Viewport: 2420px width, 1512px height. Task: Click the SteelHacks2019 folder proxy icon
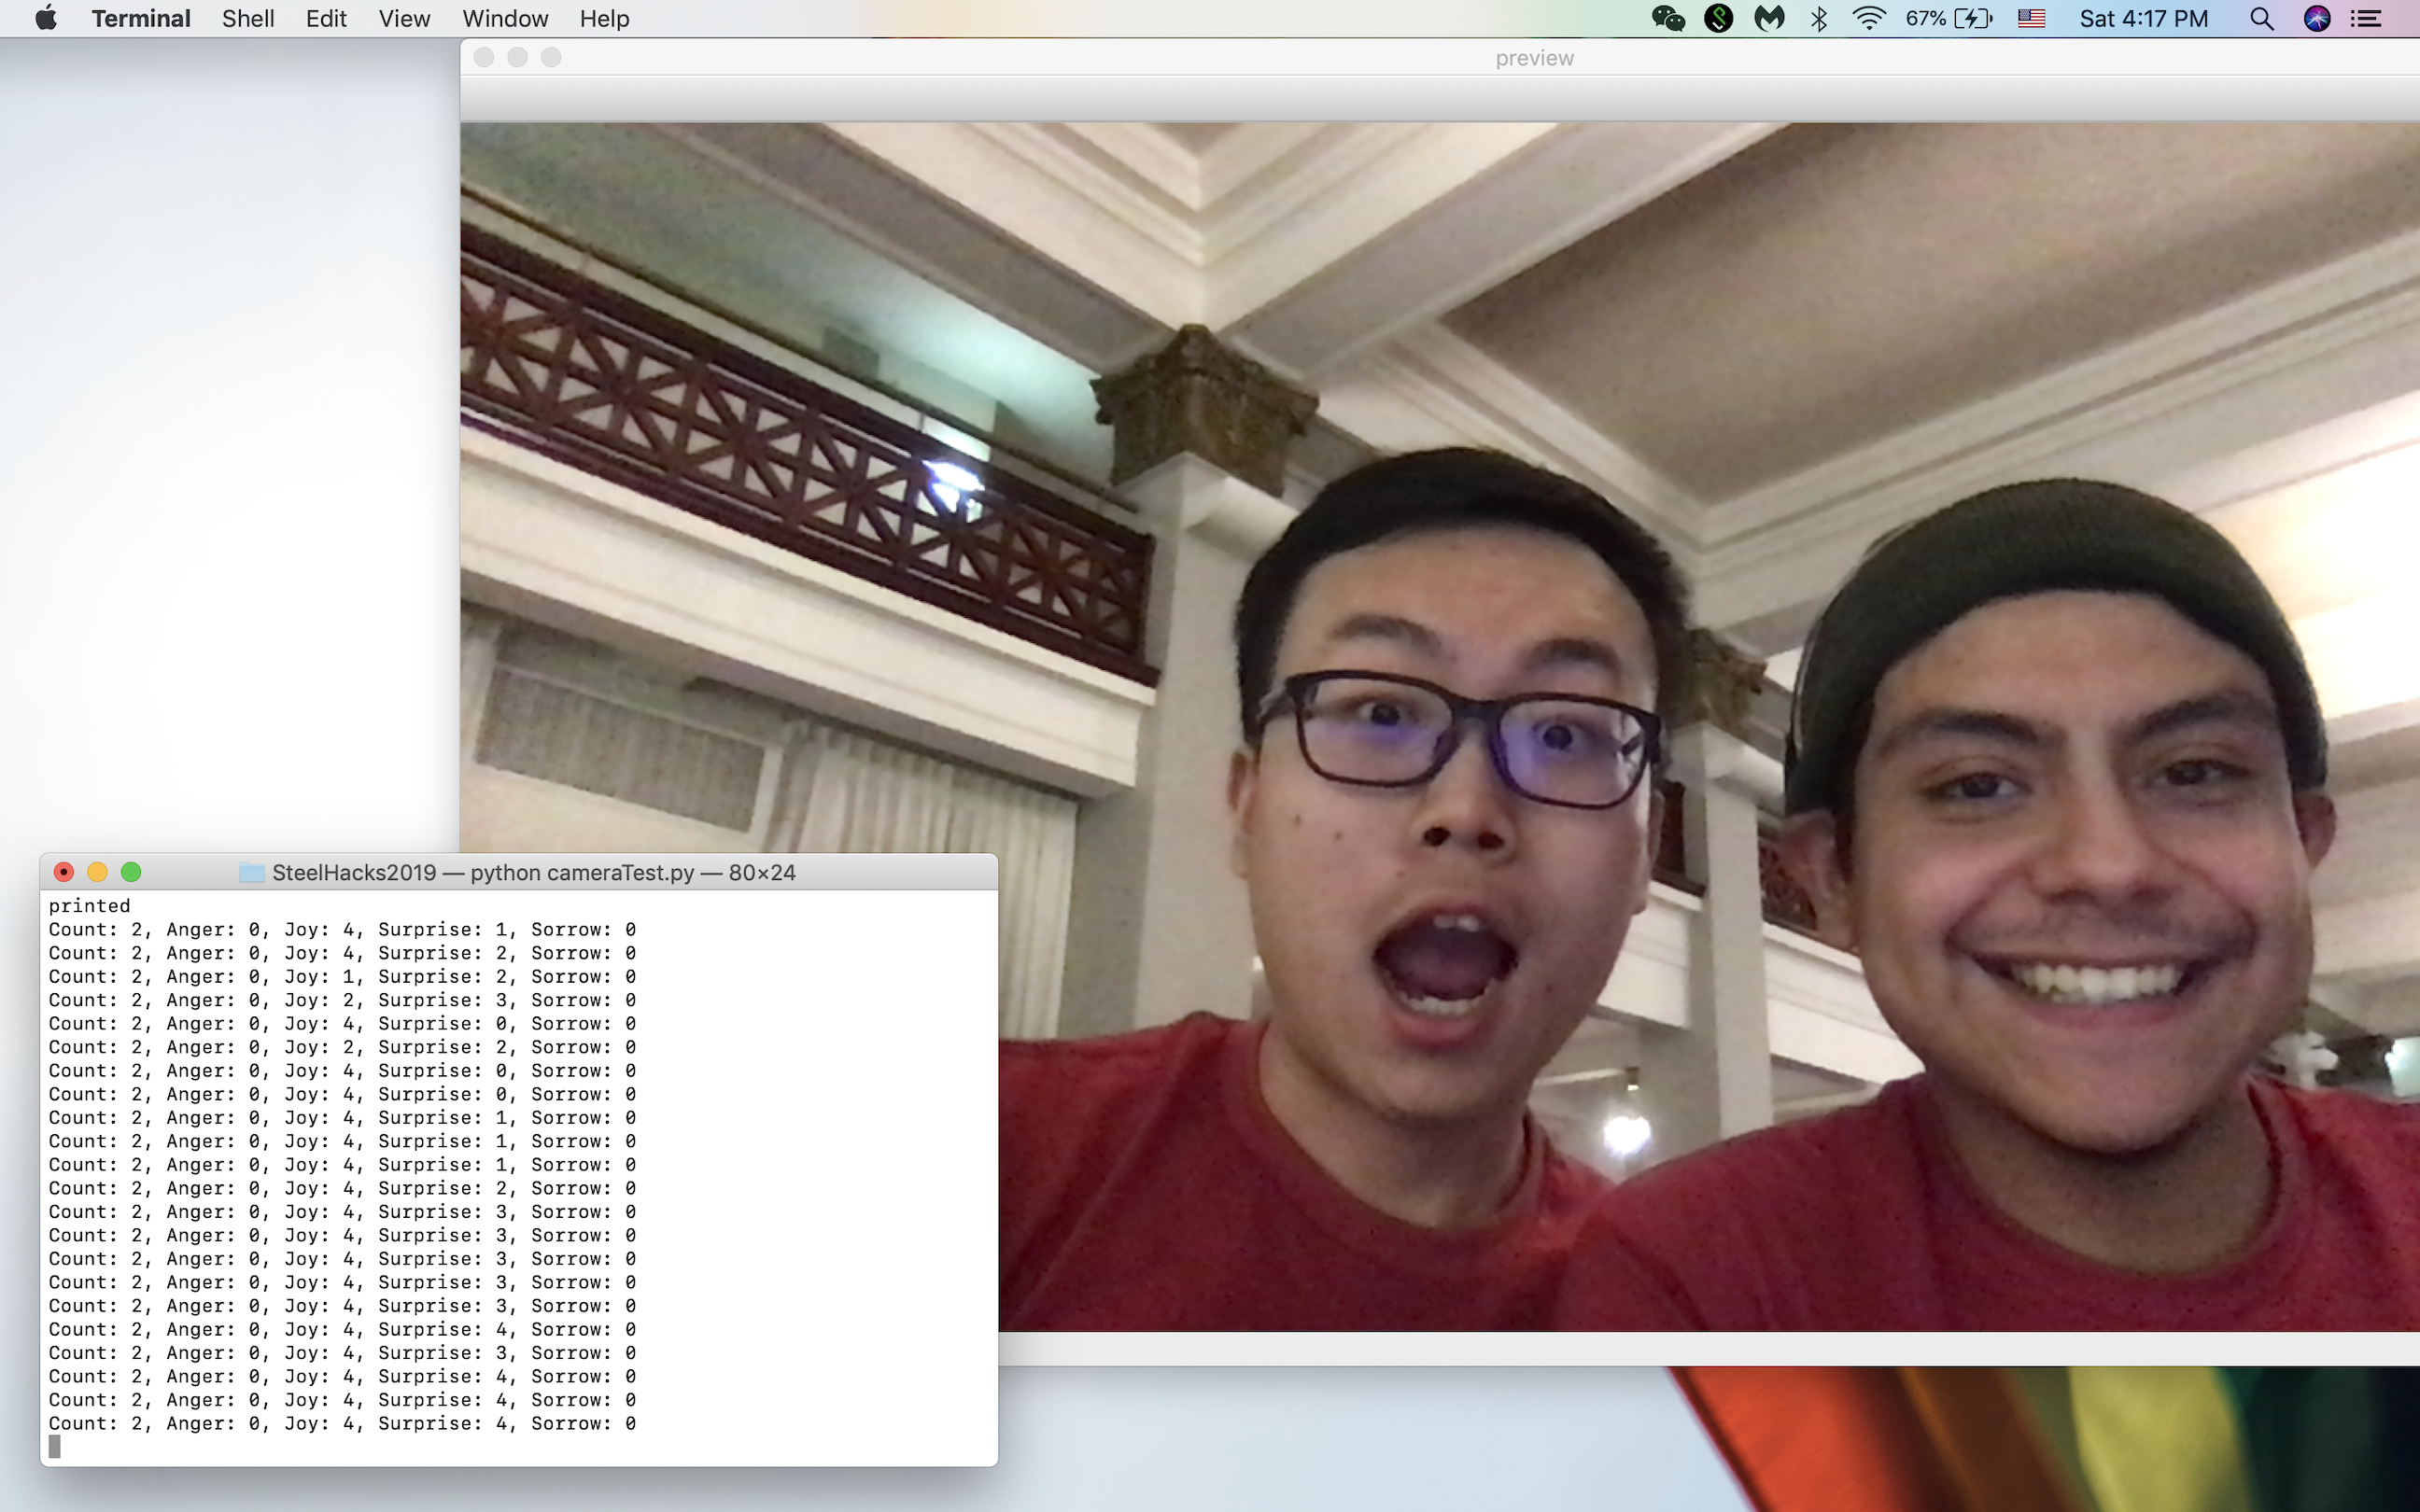click(251, 872)
